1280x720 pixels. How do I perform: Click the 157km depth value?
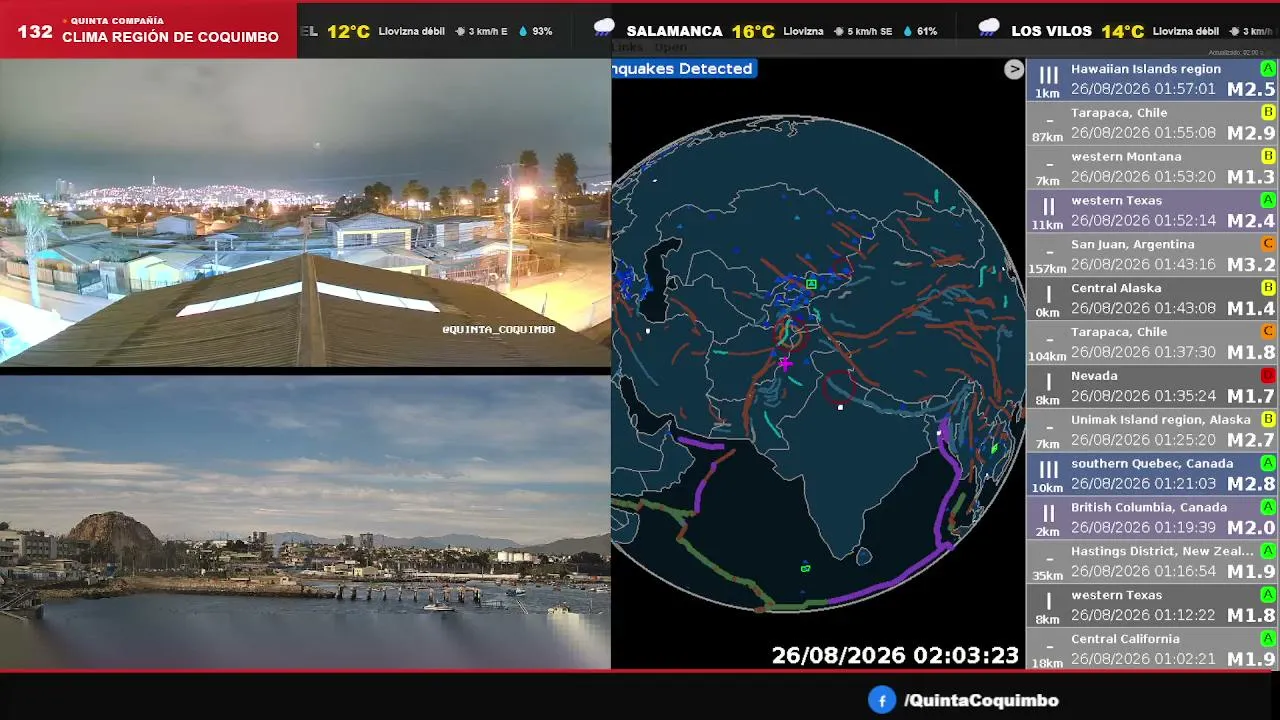[x=1048, y=269]
